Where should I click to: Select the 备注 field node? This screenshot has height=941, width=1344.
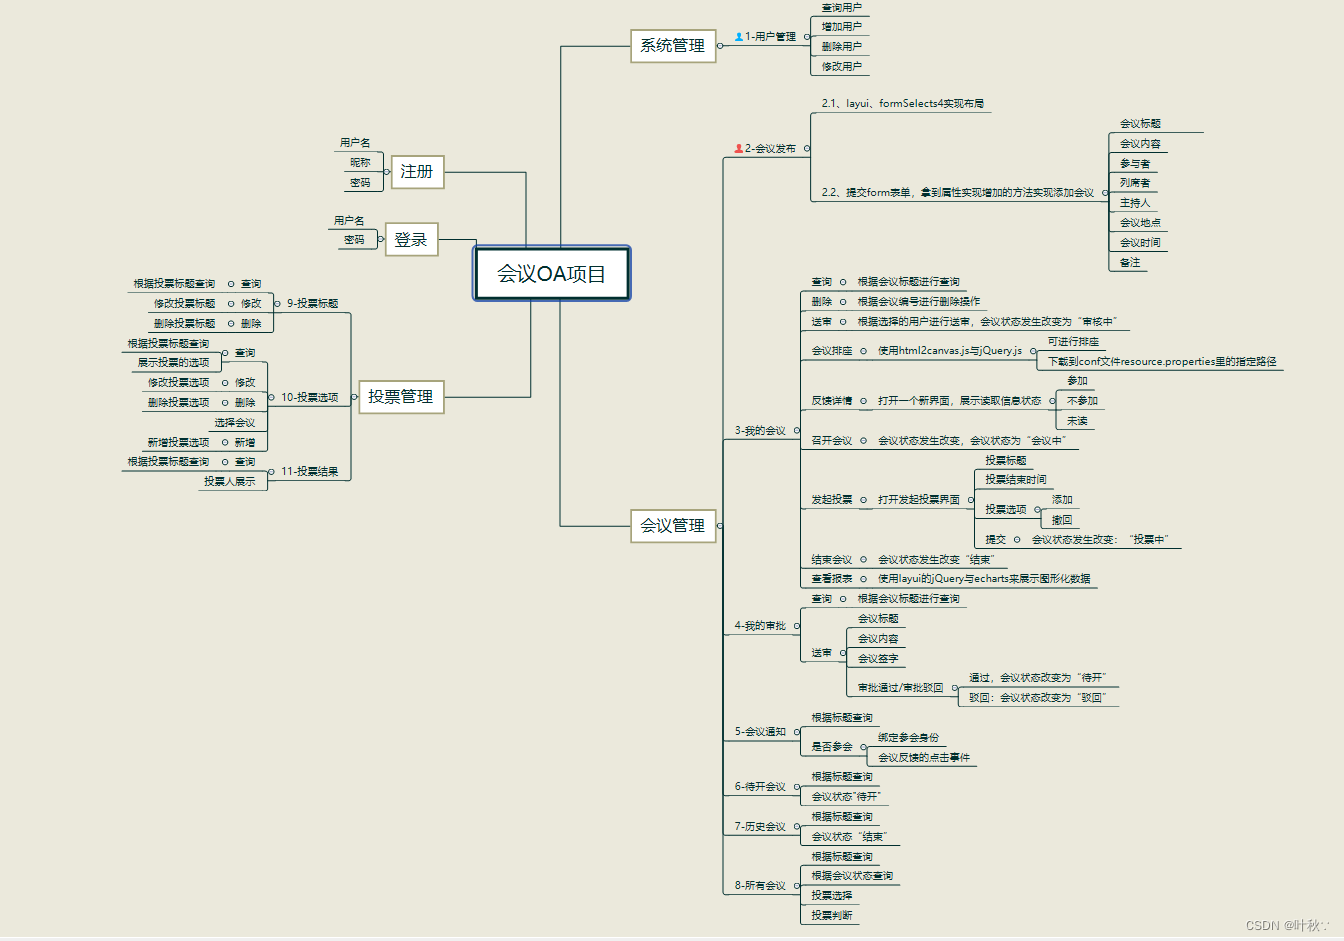pyautogui.click(x=1130, y=263)
